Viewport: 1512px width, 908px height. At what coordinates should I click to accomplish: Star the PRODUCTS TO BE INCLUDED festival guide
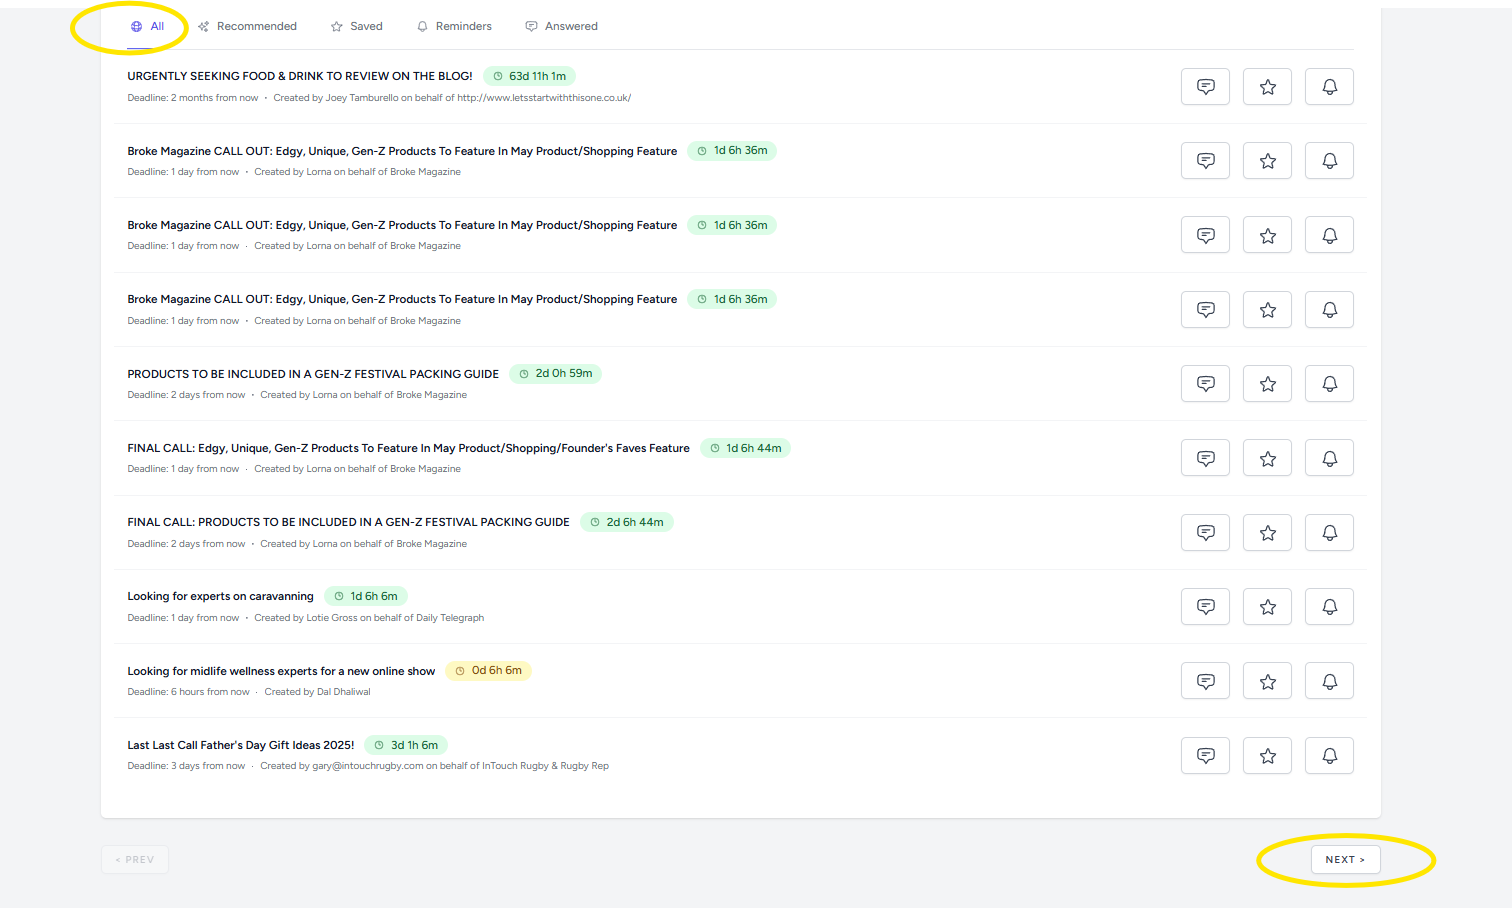point(1267,384)
